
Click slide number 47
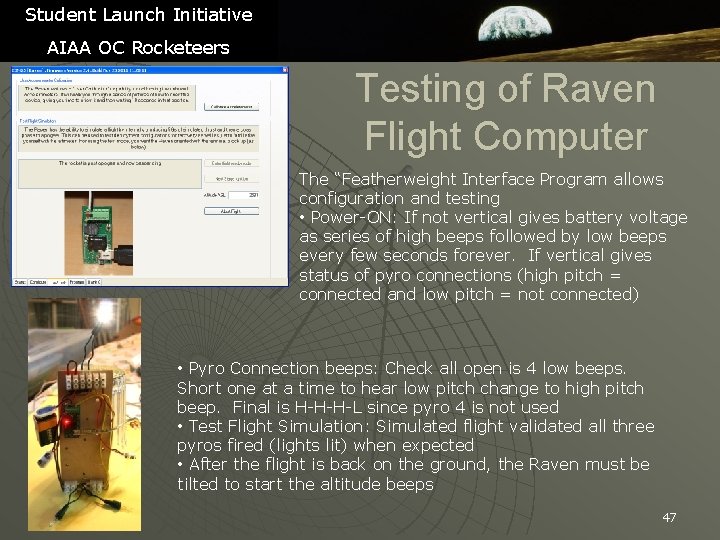669,518
